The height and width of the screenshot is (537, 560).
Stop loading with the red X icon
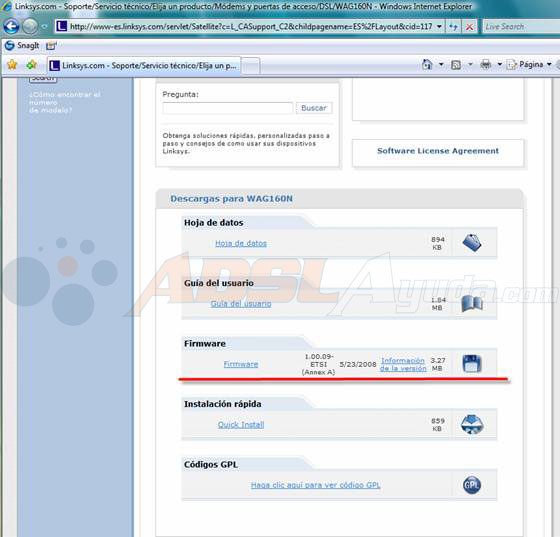click(470, 27)
